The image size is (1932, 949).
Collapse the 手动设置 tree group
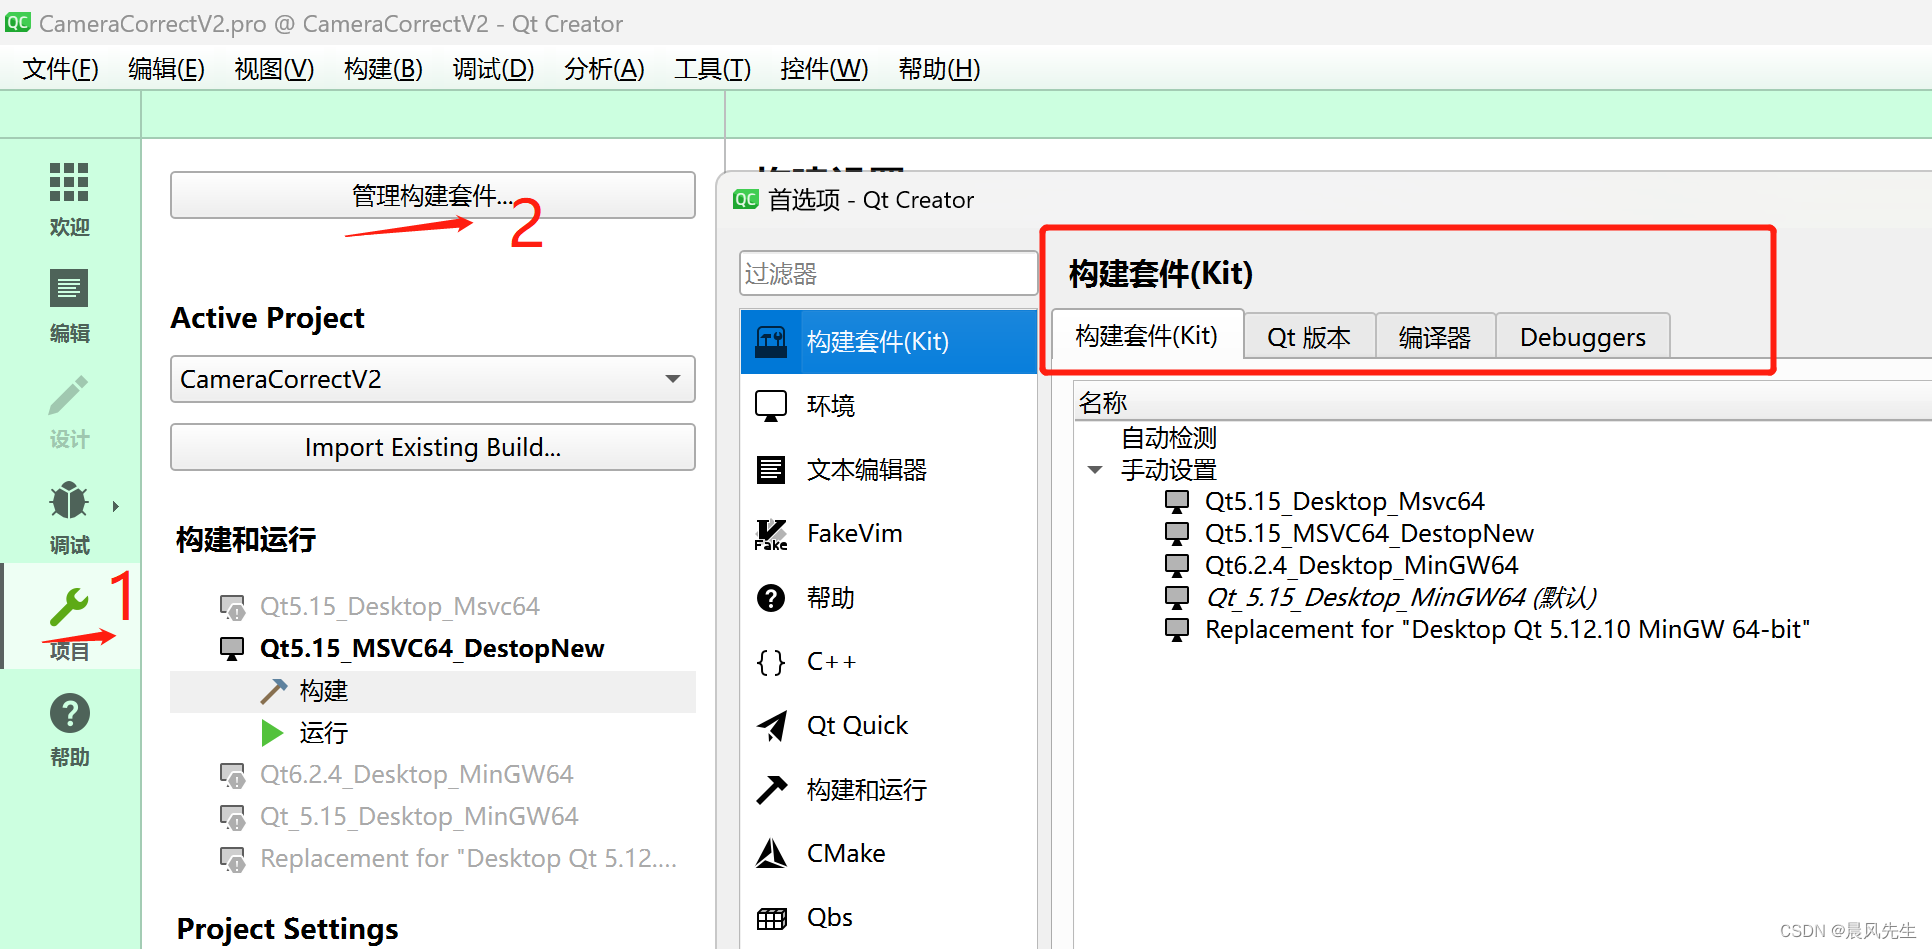(x=1095, y=470)
